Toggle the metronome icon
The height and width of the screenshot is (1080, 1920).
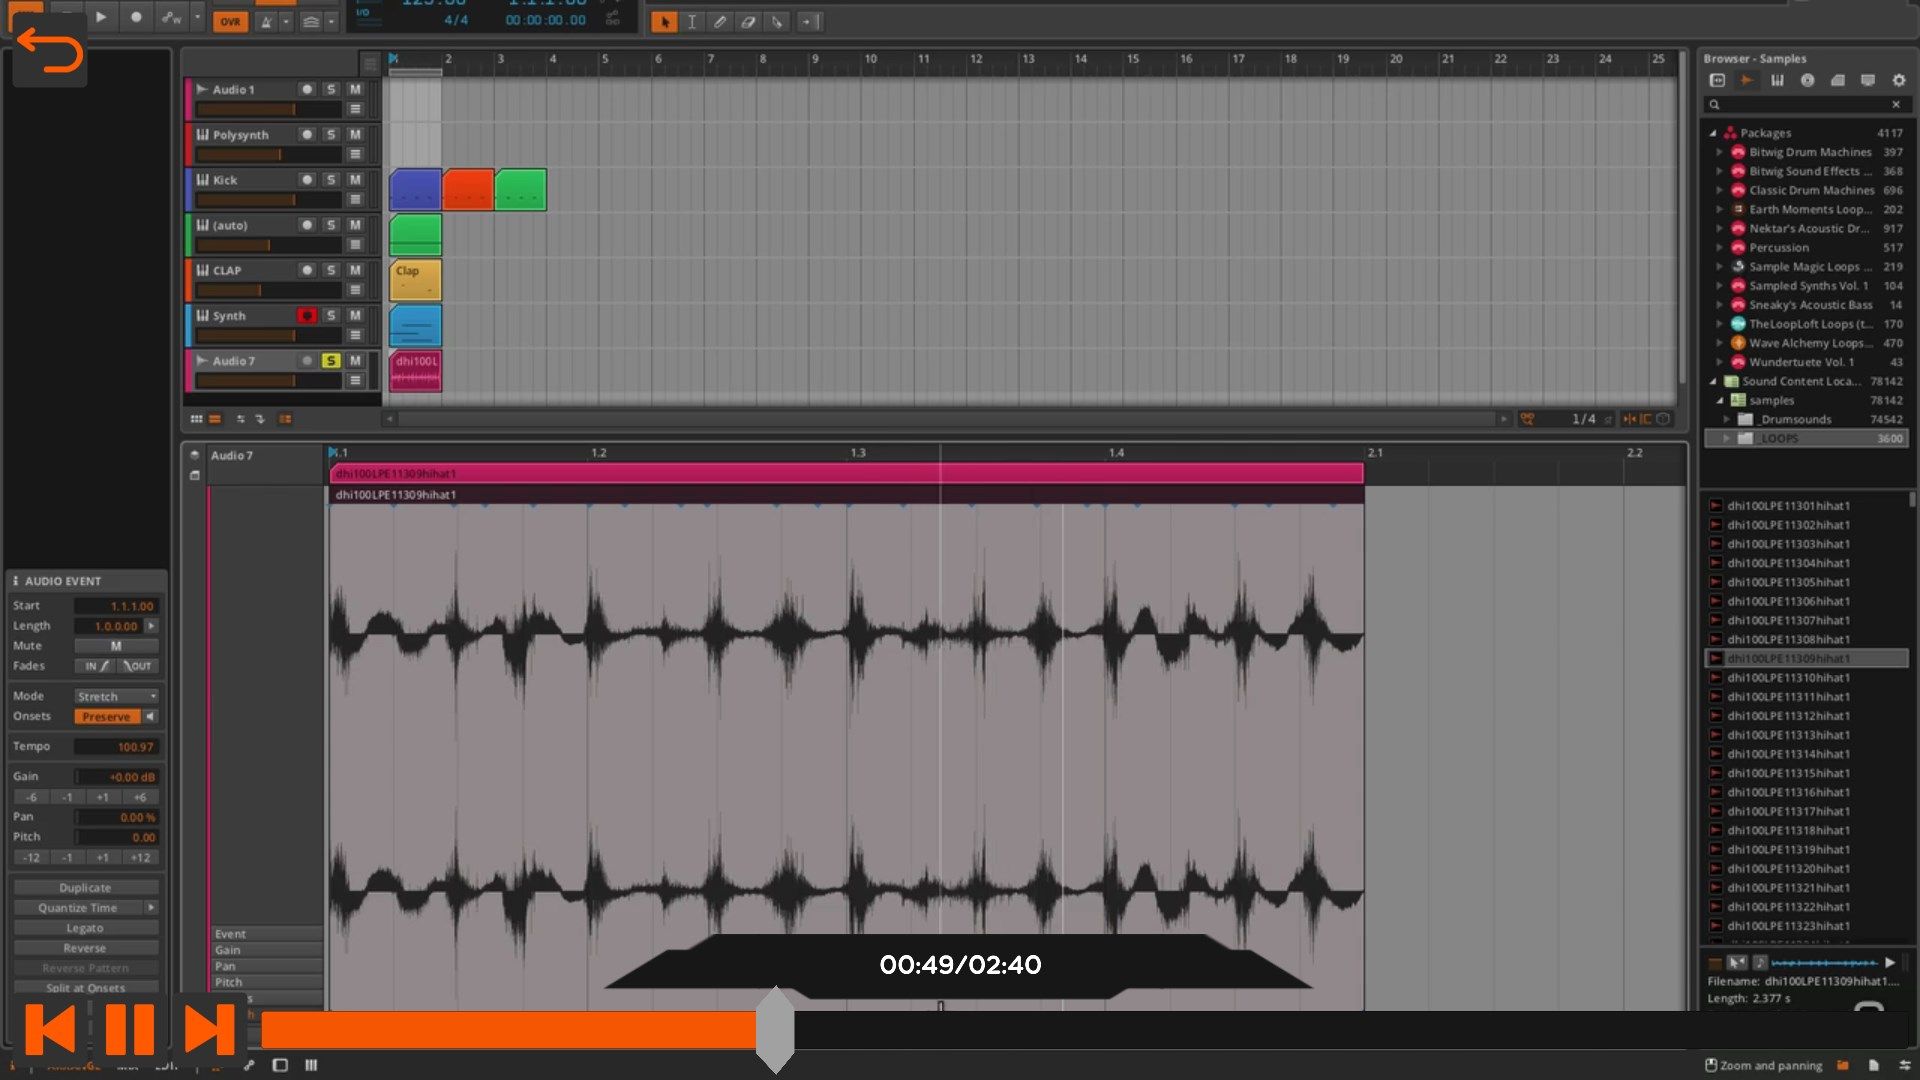(x=266, y=21)
